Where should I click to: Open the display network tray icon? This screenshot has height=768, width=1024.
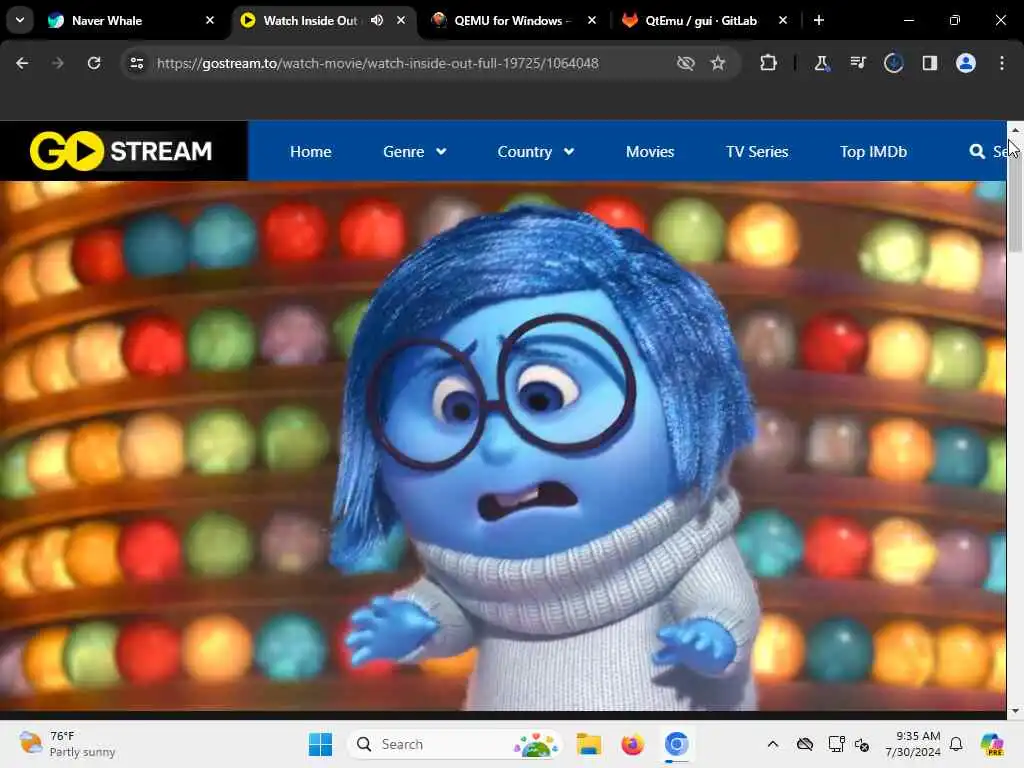[837, 744]
